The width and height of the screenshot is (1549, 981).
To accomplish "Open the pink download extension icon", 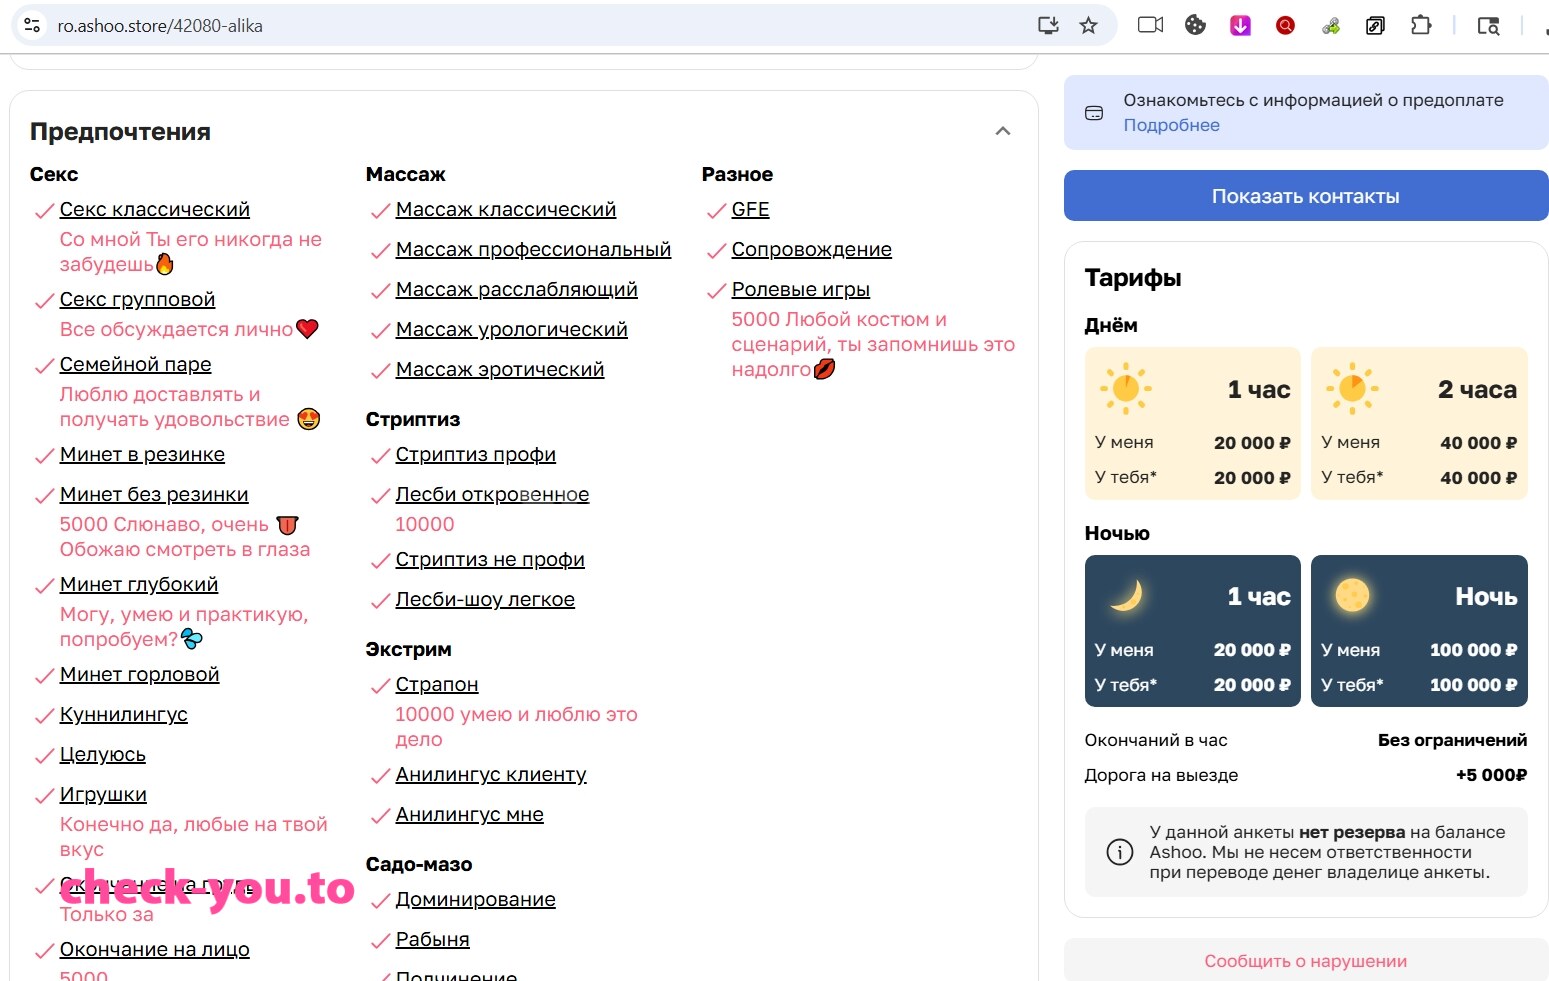I will tap(1240, 25).
